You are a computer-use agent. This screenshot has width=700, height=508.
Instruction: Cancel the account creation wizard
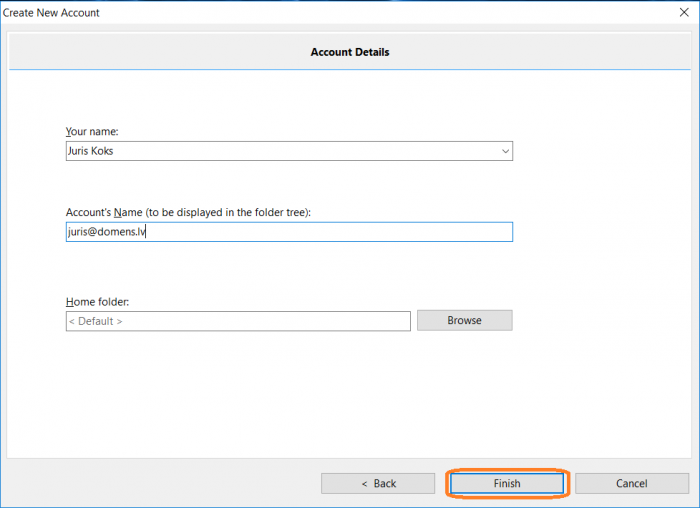coord(632,483)
